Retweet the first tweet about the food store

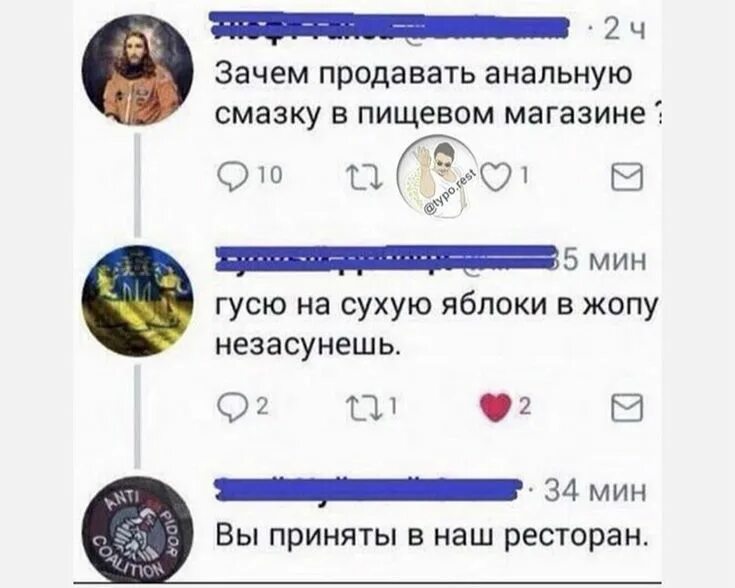(364, 178)
